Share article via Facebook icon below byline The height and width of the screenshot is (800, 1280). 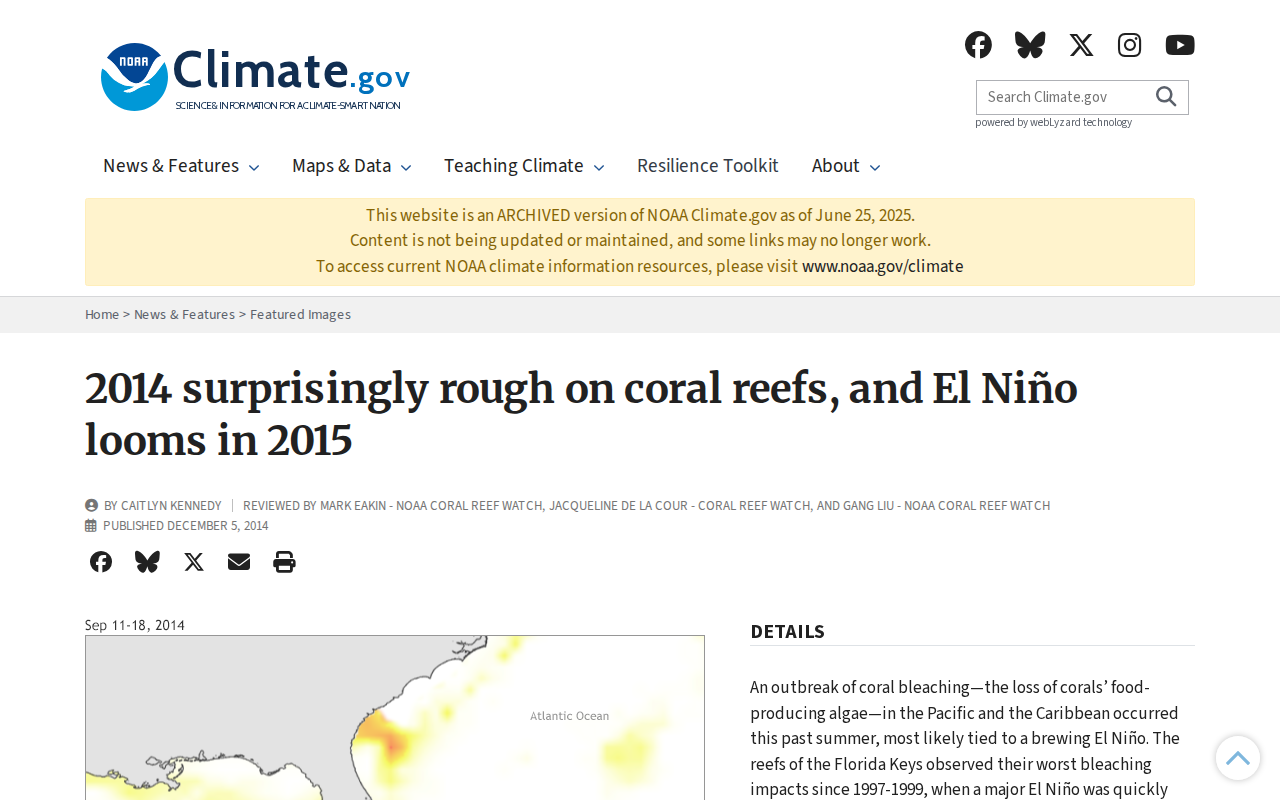click(101, 562)
